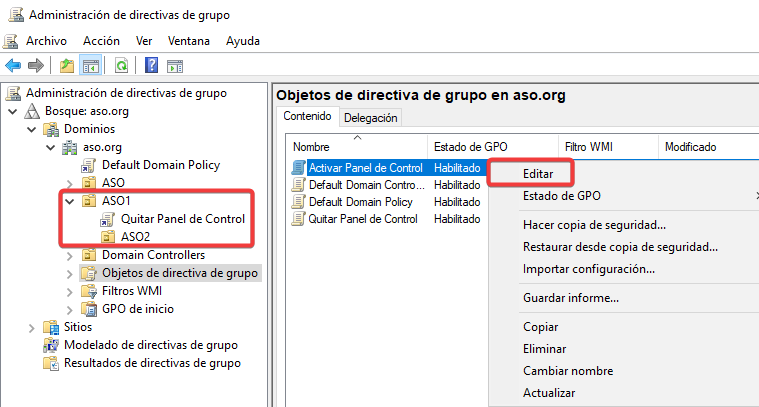This screenshot has height=407, width=759.
Task: Sort by the Nombre column header
Action: (311, 147)
